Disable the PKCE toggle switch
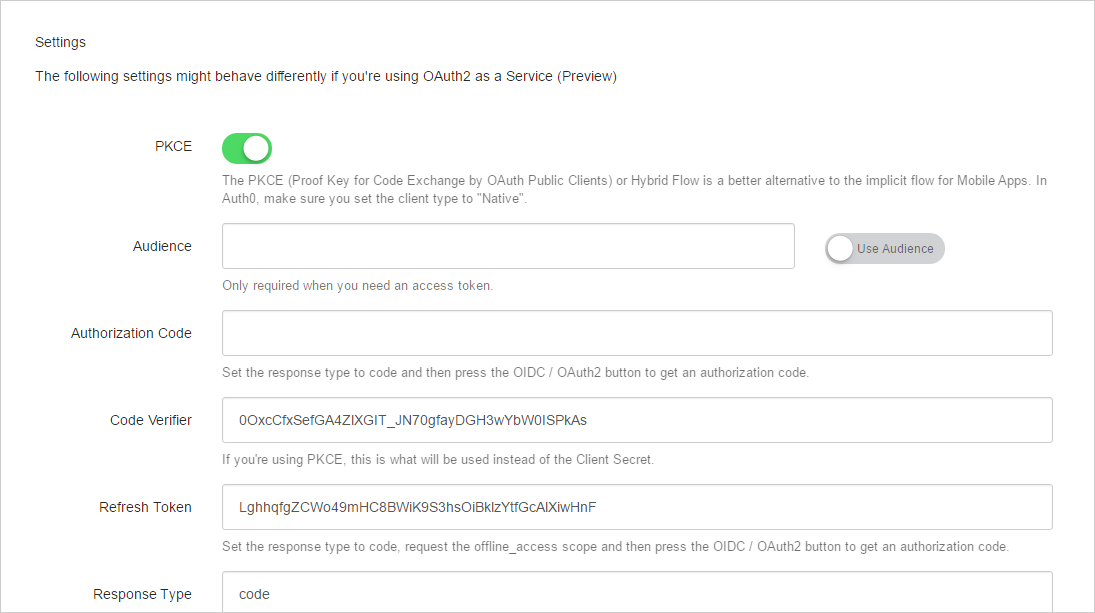 [246, 148]
